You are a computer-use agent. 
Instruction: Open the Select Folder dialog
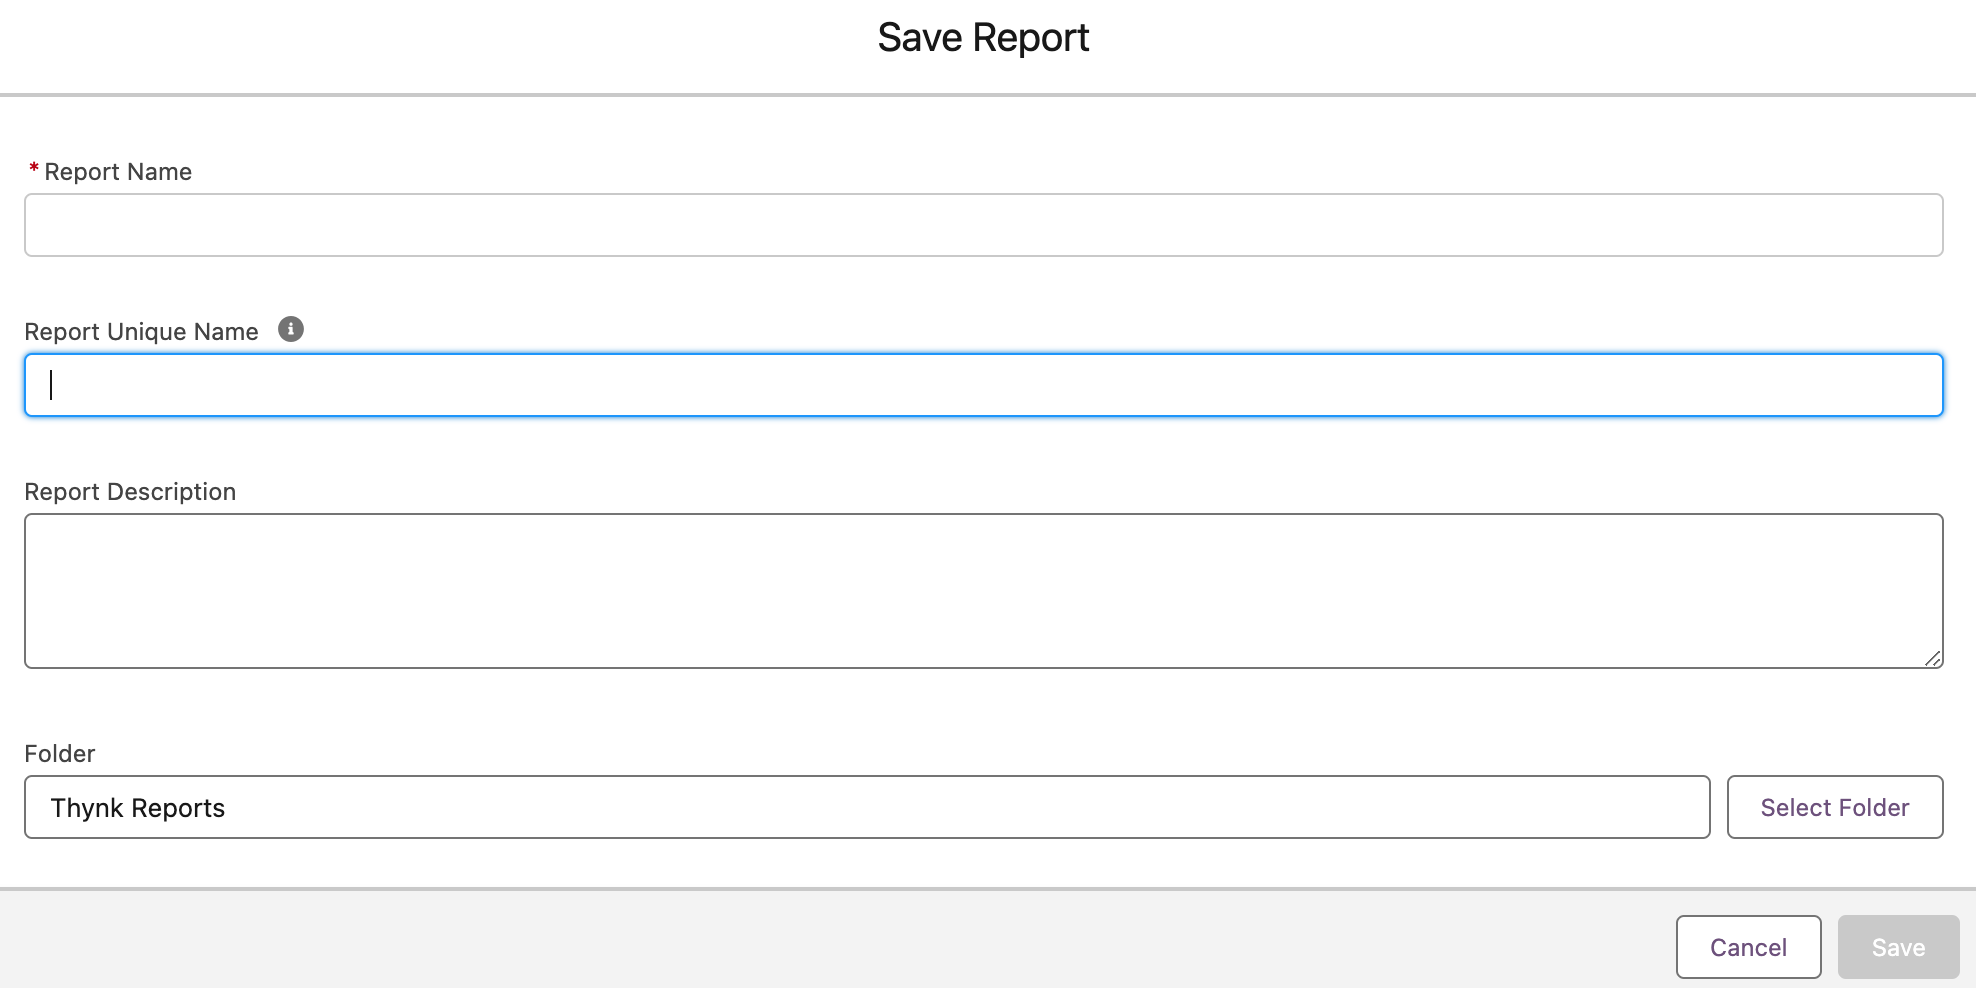point(1835,807)
